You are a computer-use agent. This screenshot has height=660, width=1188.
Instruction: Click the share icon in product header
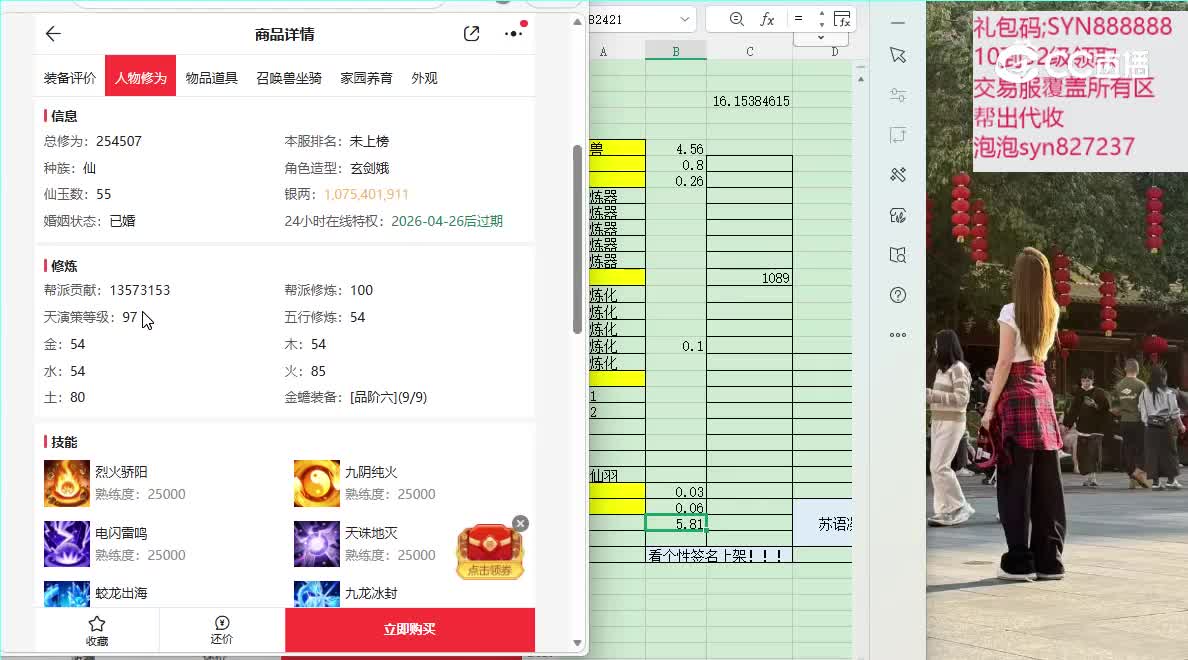click(472, 34)
